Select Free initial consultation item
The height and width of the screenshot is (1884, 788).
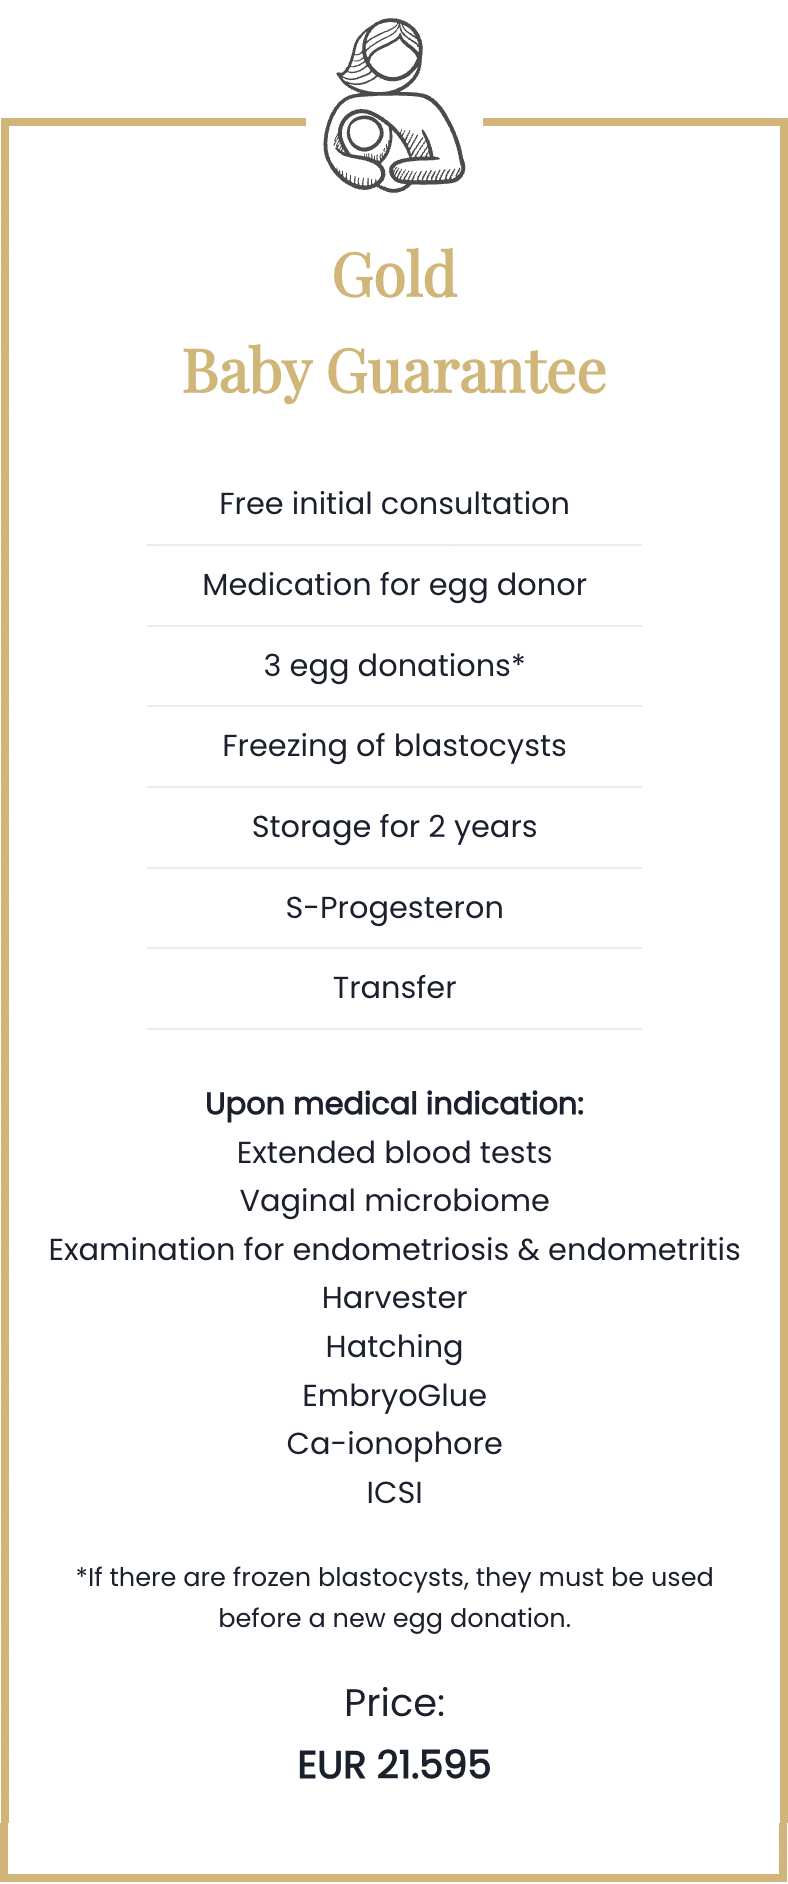coord(394,504)
